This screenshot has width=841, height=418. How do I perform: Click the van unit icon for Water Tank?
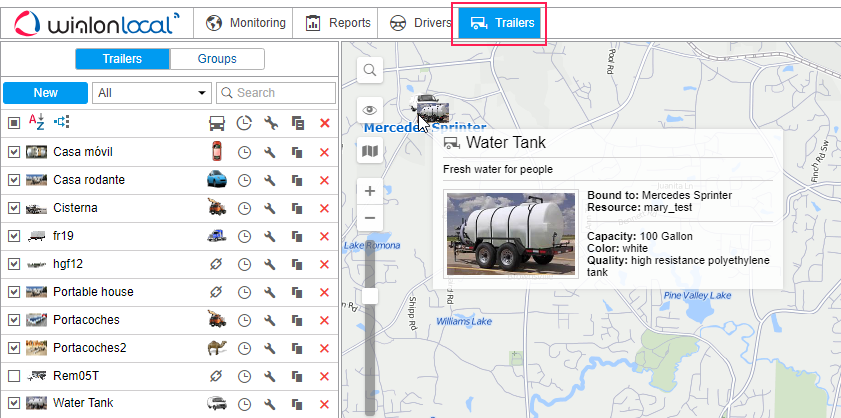pyautogui.click(x=217, y=403)
